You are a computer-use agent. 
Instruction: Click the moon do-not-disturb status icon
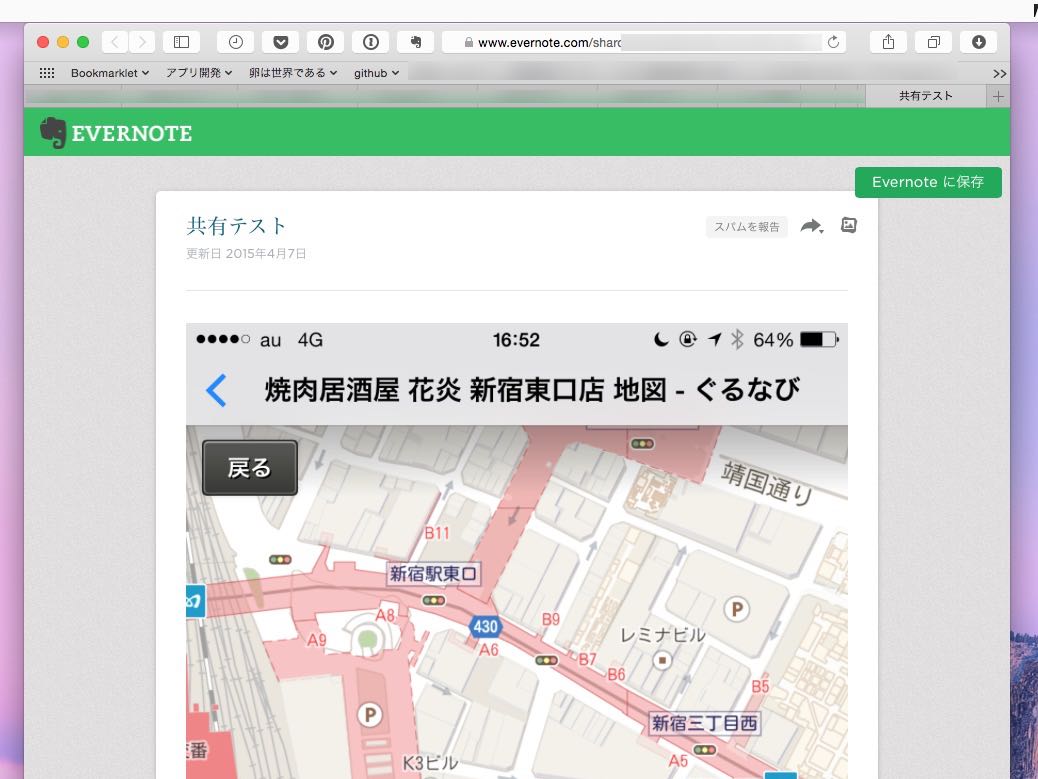(x=661, y=340)
